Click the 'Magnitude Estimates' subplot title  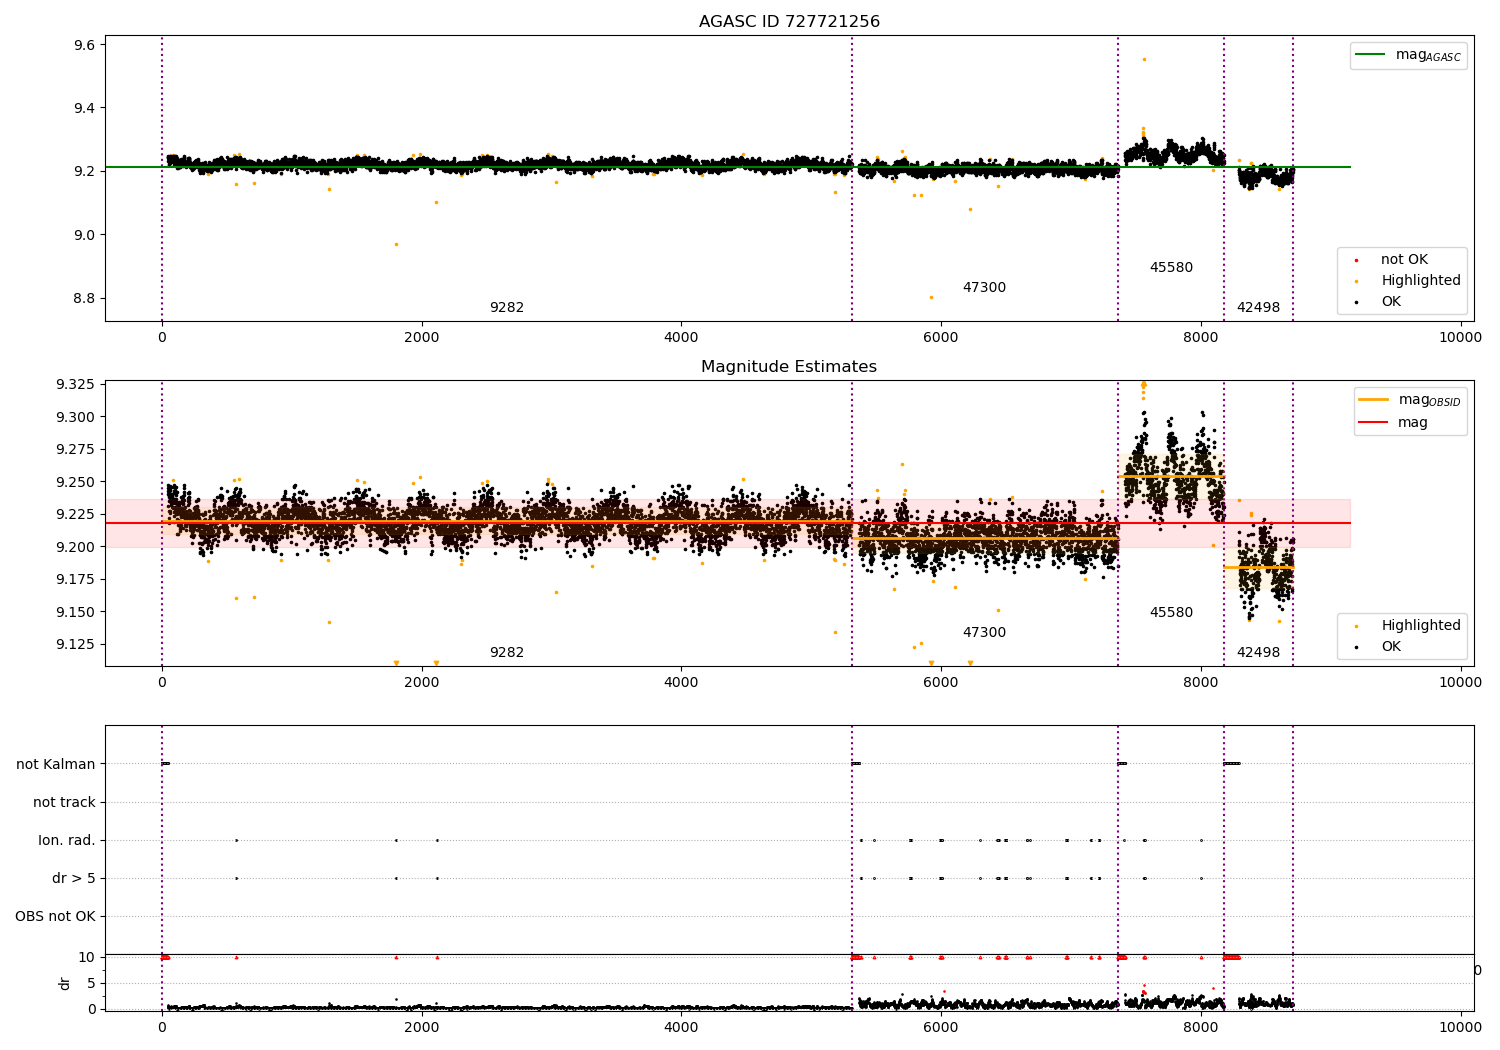(789, 367)
